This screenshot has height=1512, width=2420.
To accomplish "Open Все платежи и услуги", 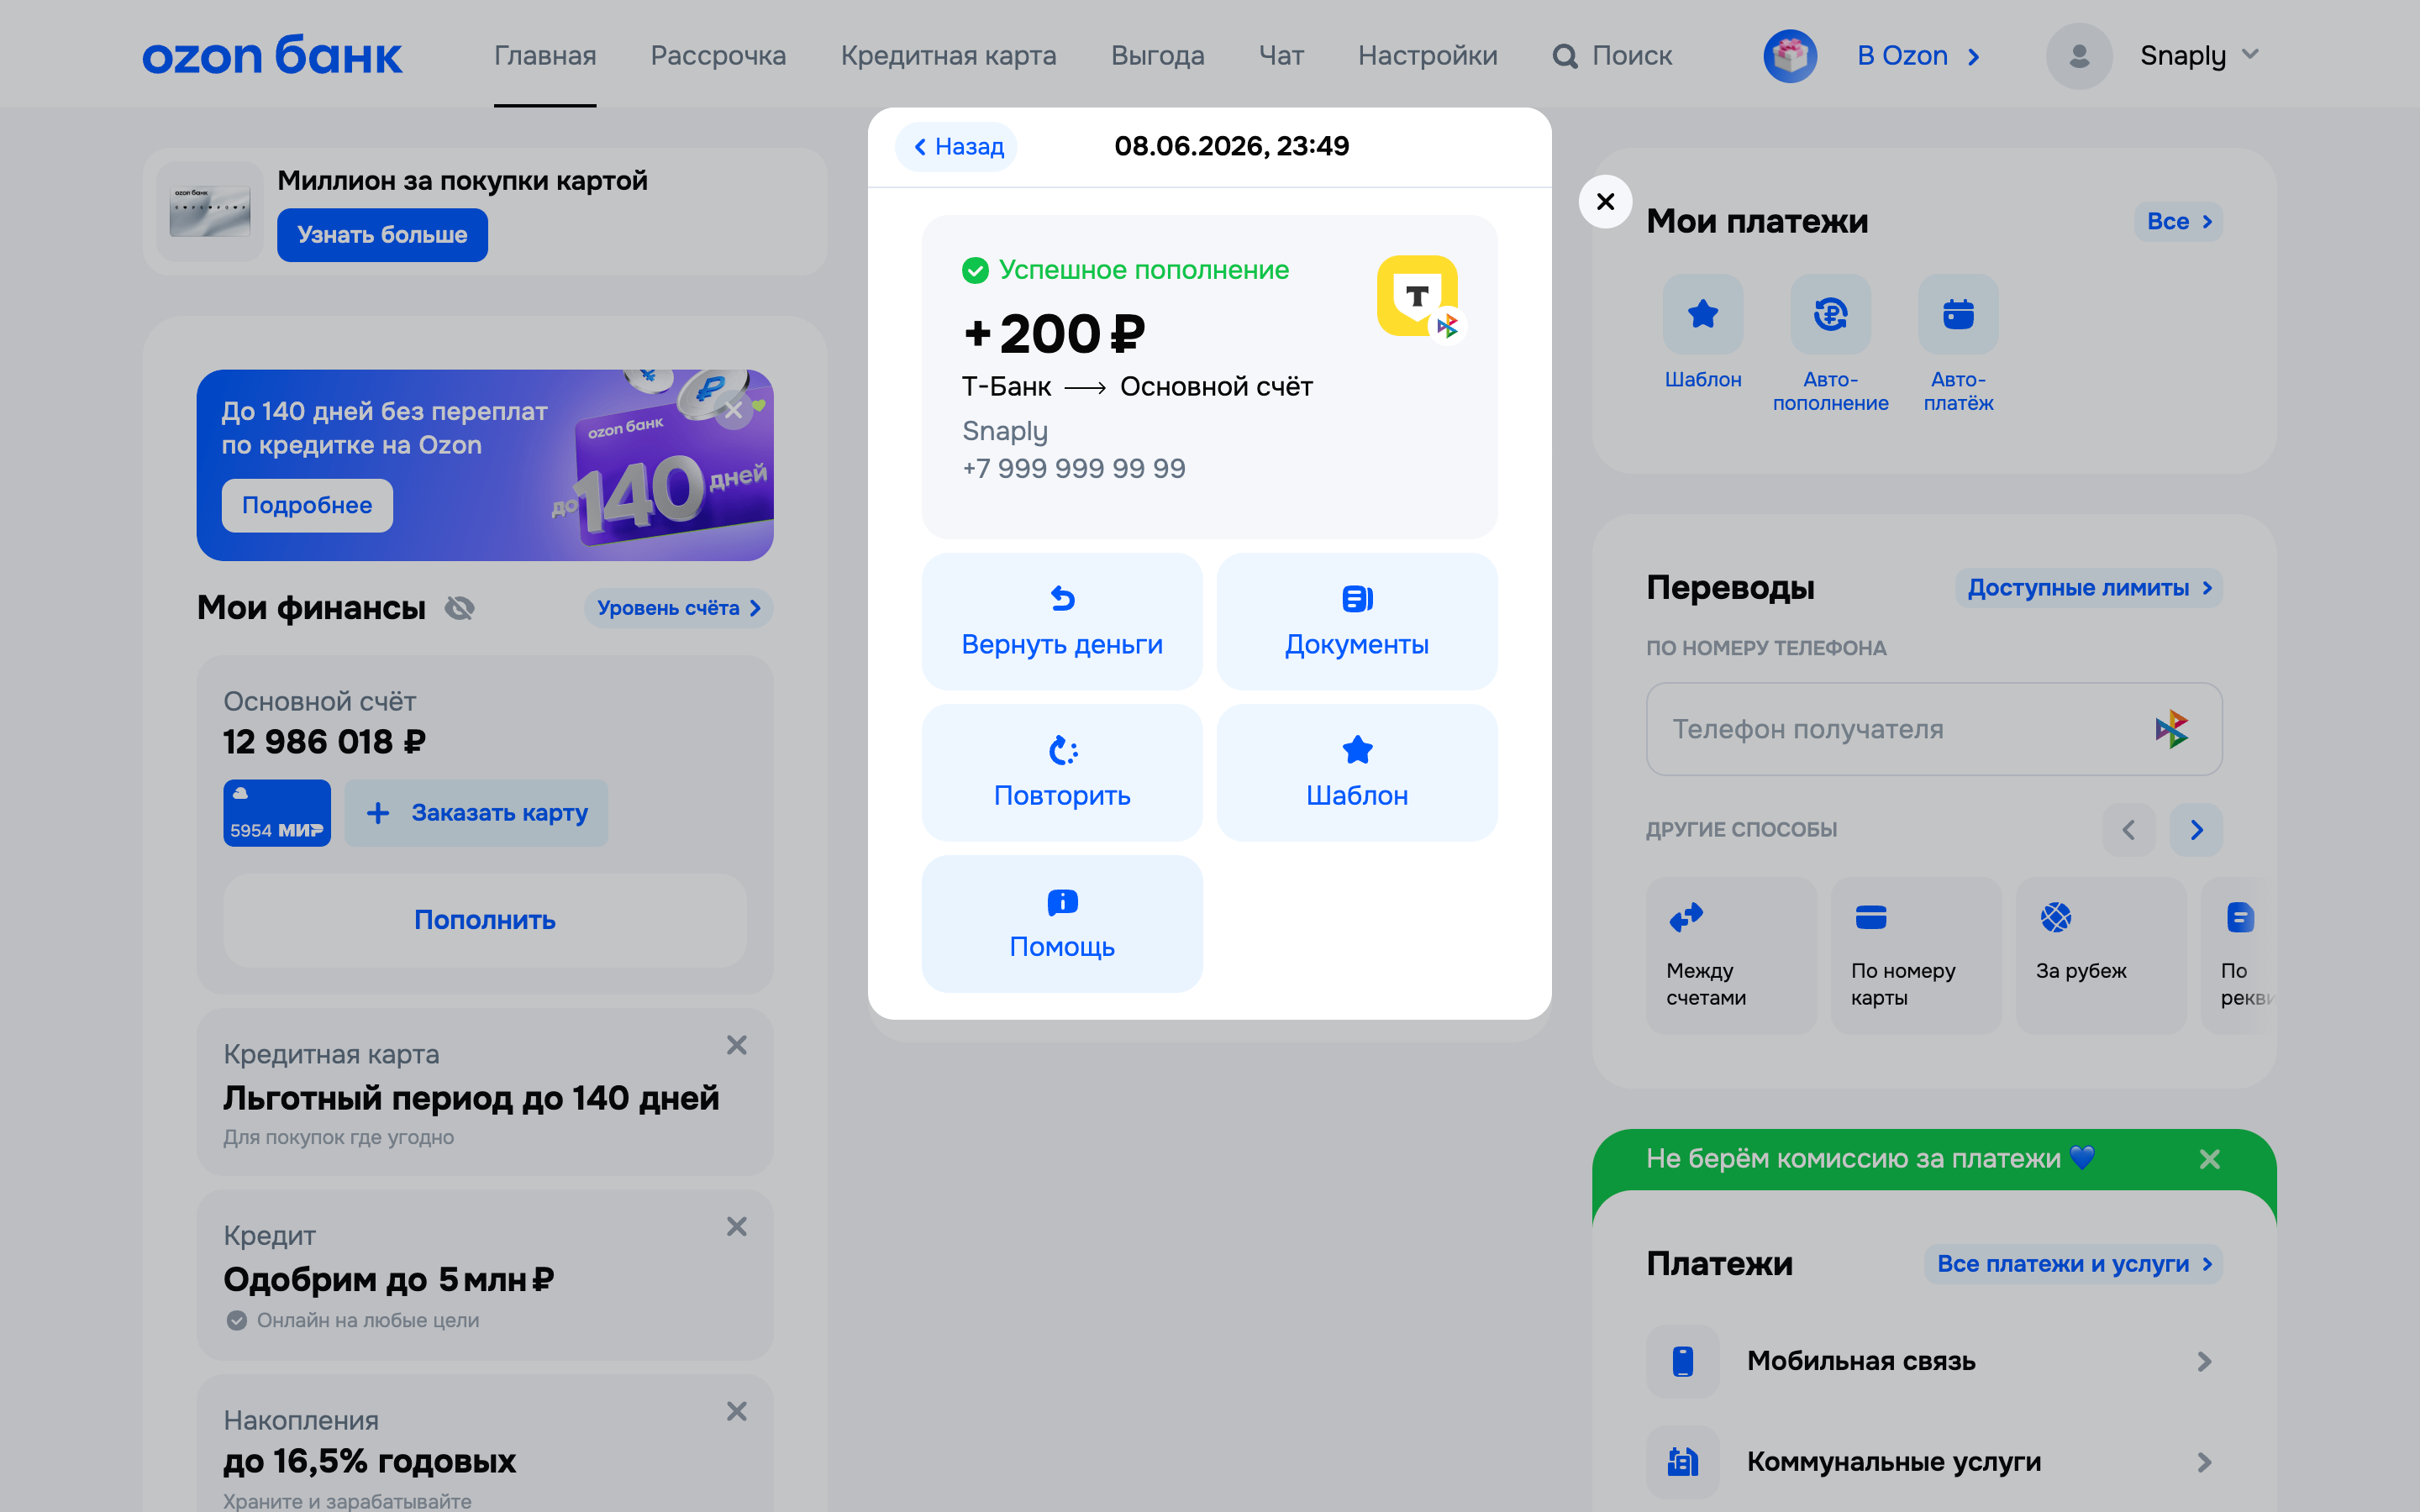I will [x=2073, y=1264].
